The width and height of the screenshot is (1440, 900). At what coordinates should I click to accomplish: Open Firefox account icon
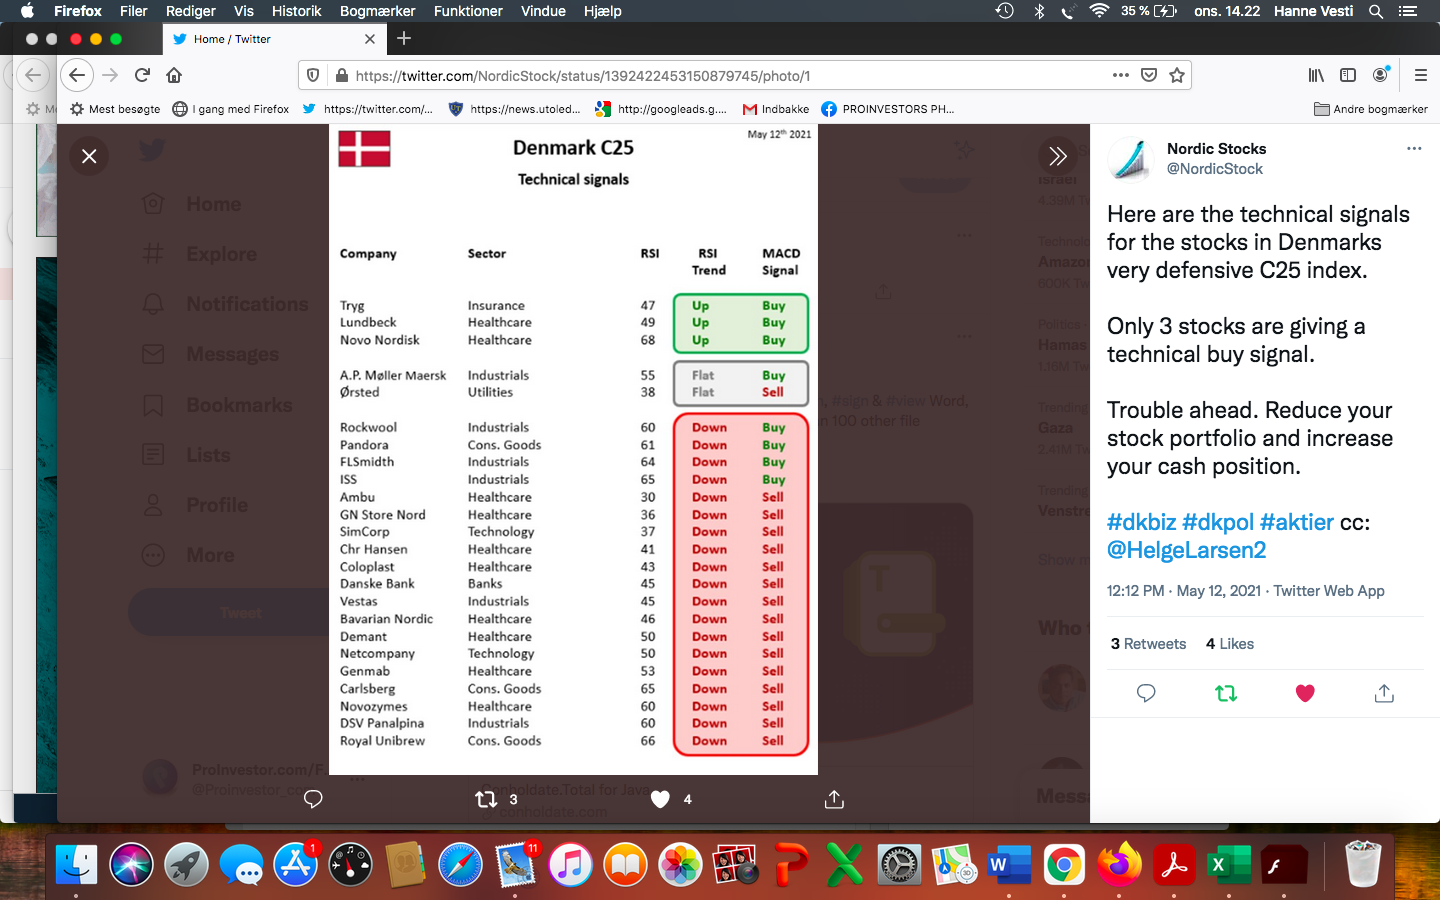[x=1381, y=75]
